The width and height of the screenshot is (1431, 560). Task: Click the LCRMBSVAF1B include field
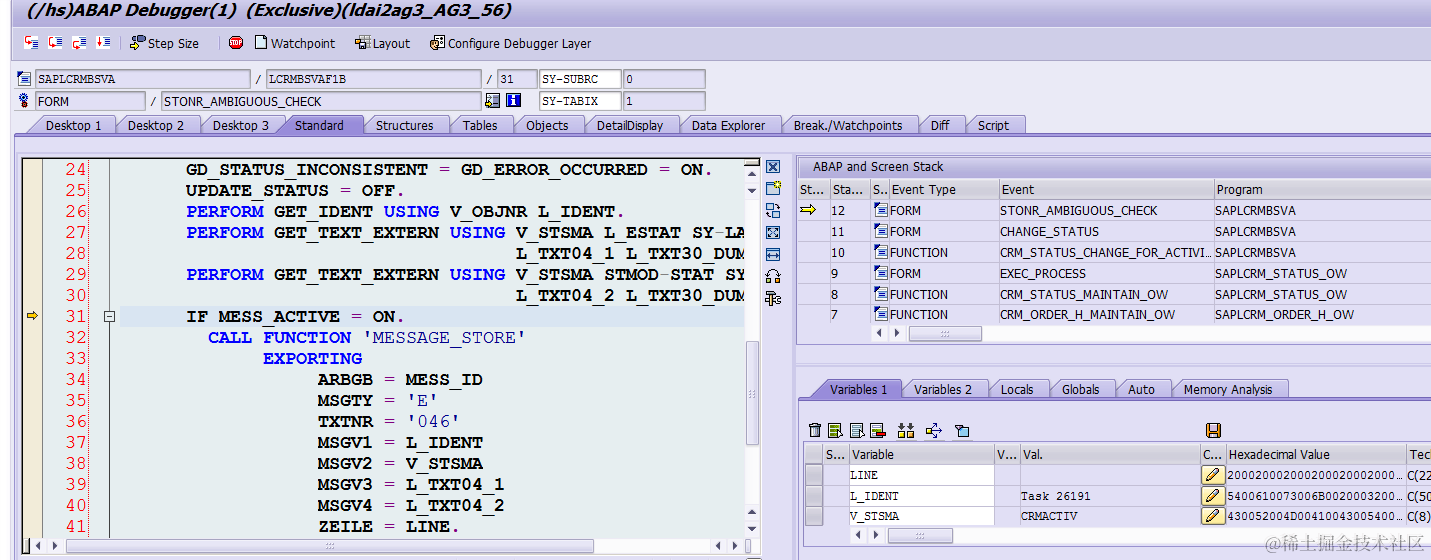pyautogui.click(x=374, y=79)
